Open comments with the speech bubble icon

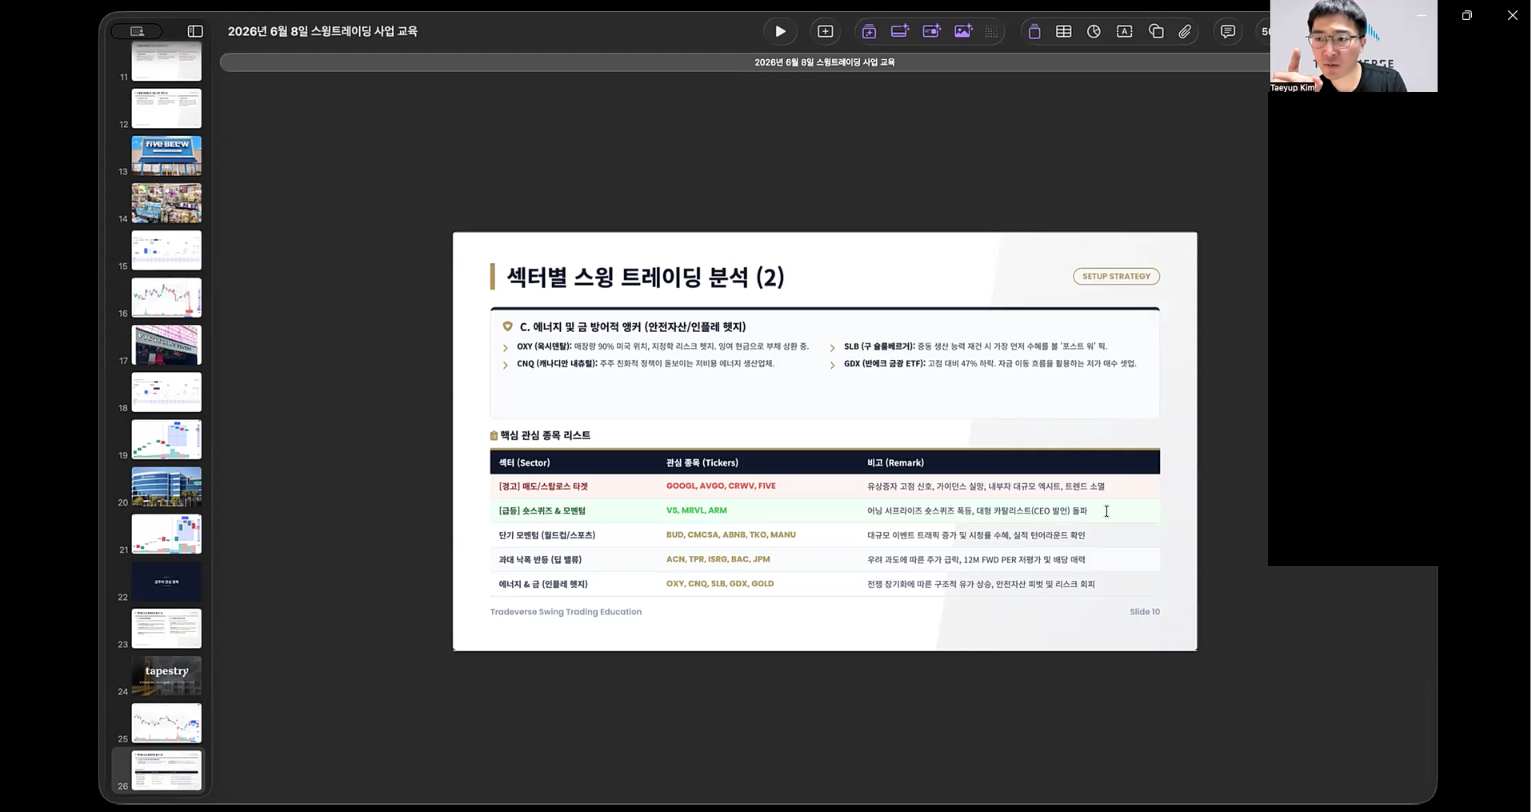tap(1228, 31)
